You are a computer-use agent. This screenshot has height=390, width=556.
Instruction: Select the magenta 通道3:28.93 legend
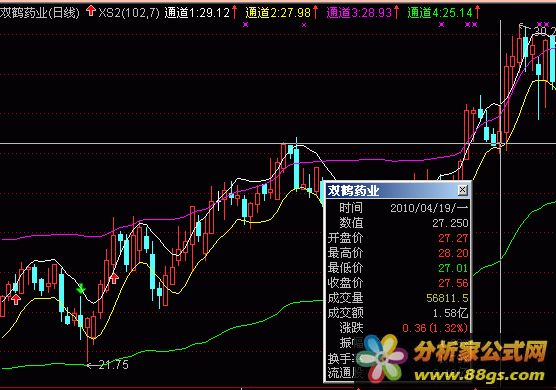(359, 13)
